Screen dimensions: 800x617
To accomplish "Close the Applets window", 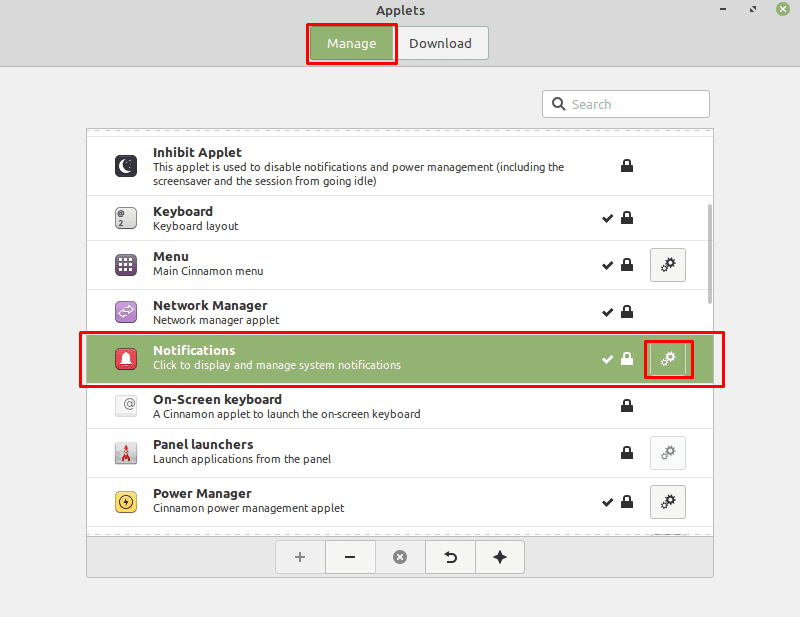I will click(x=783, y=9).
